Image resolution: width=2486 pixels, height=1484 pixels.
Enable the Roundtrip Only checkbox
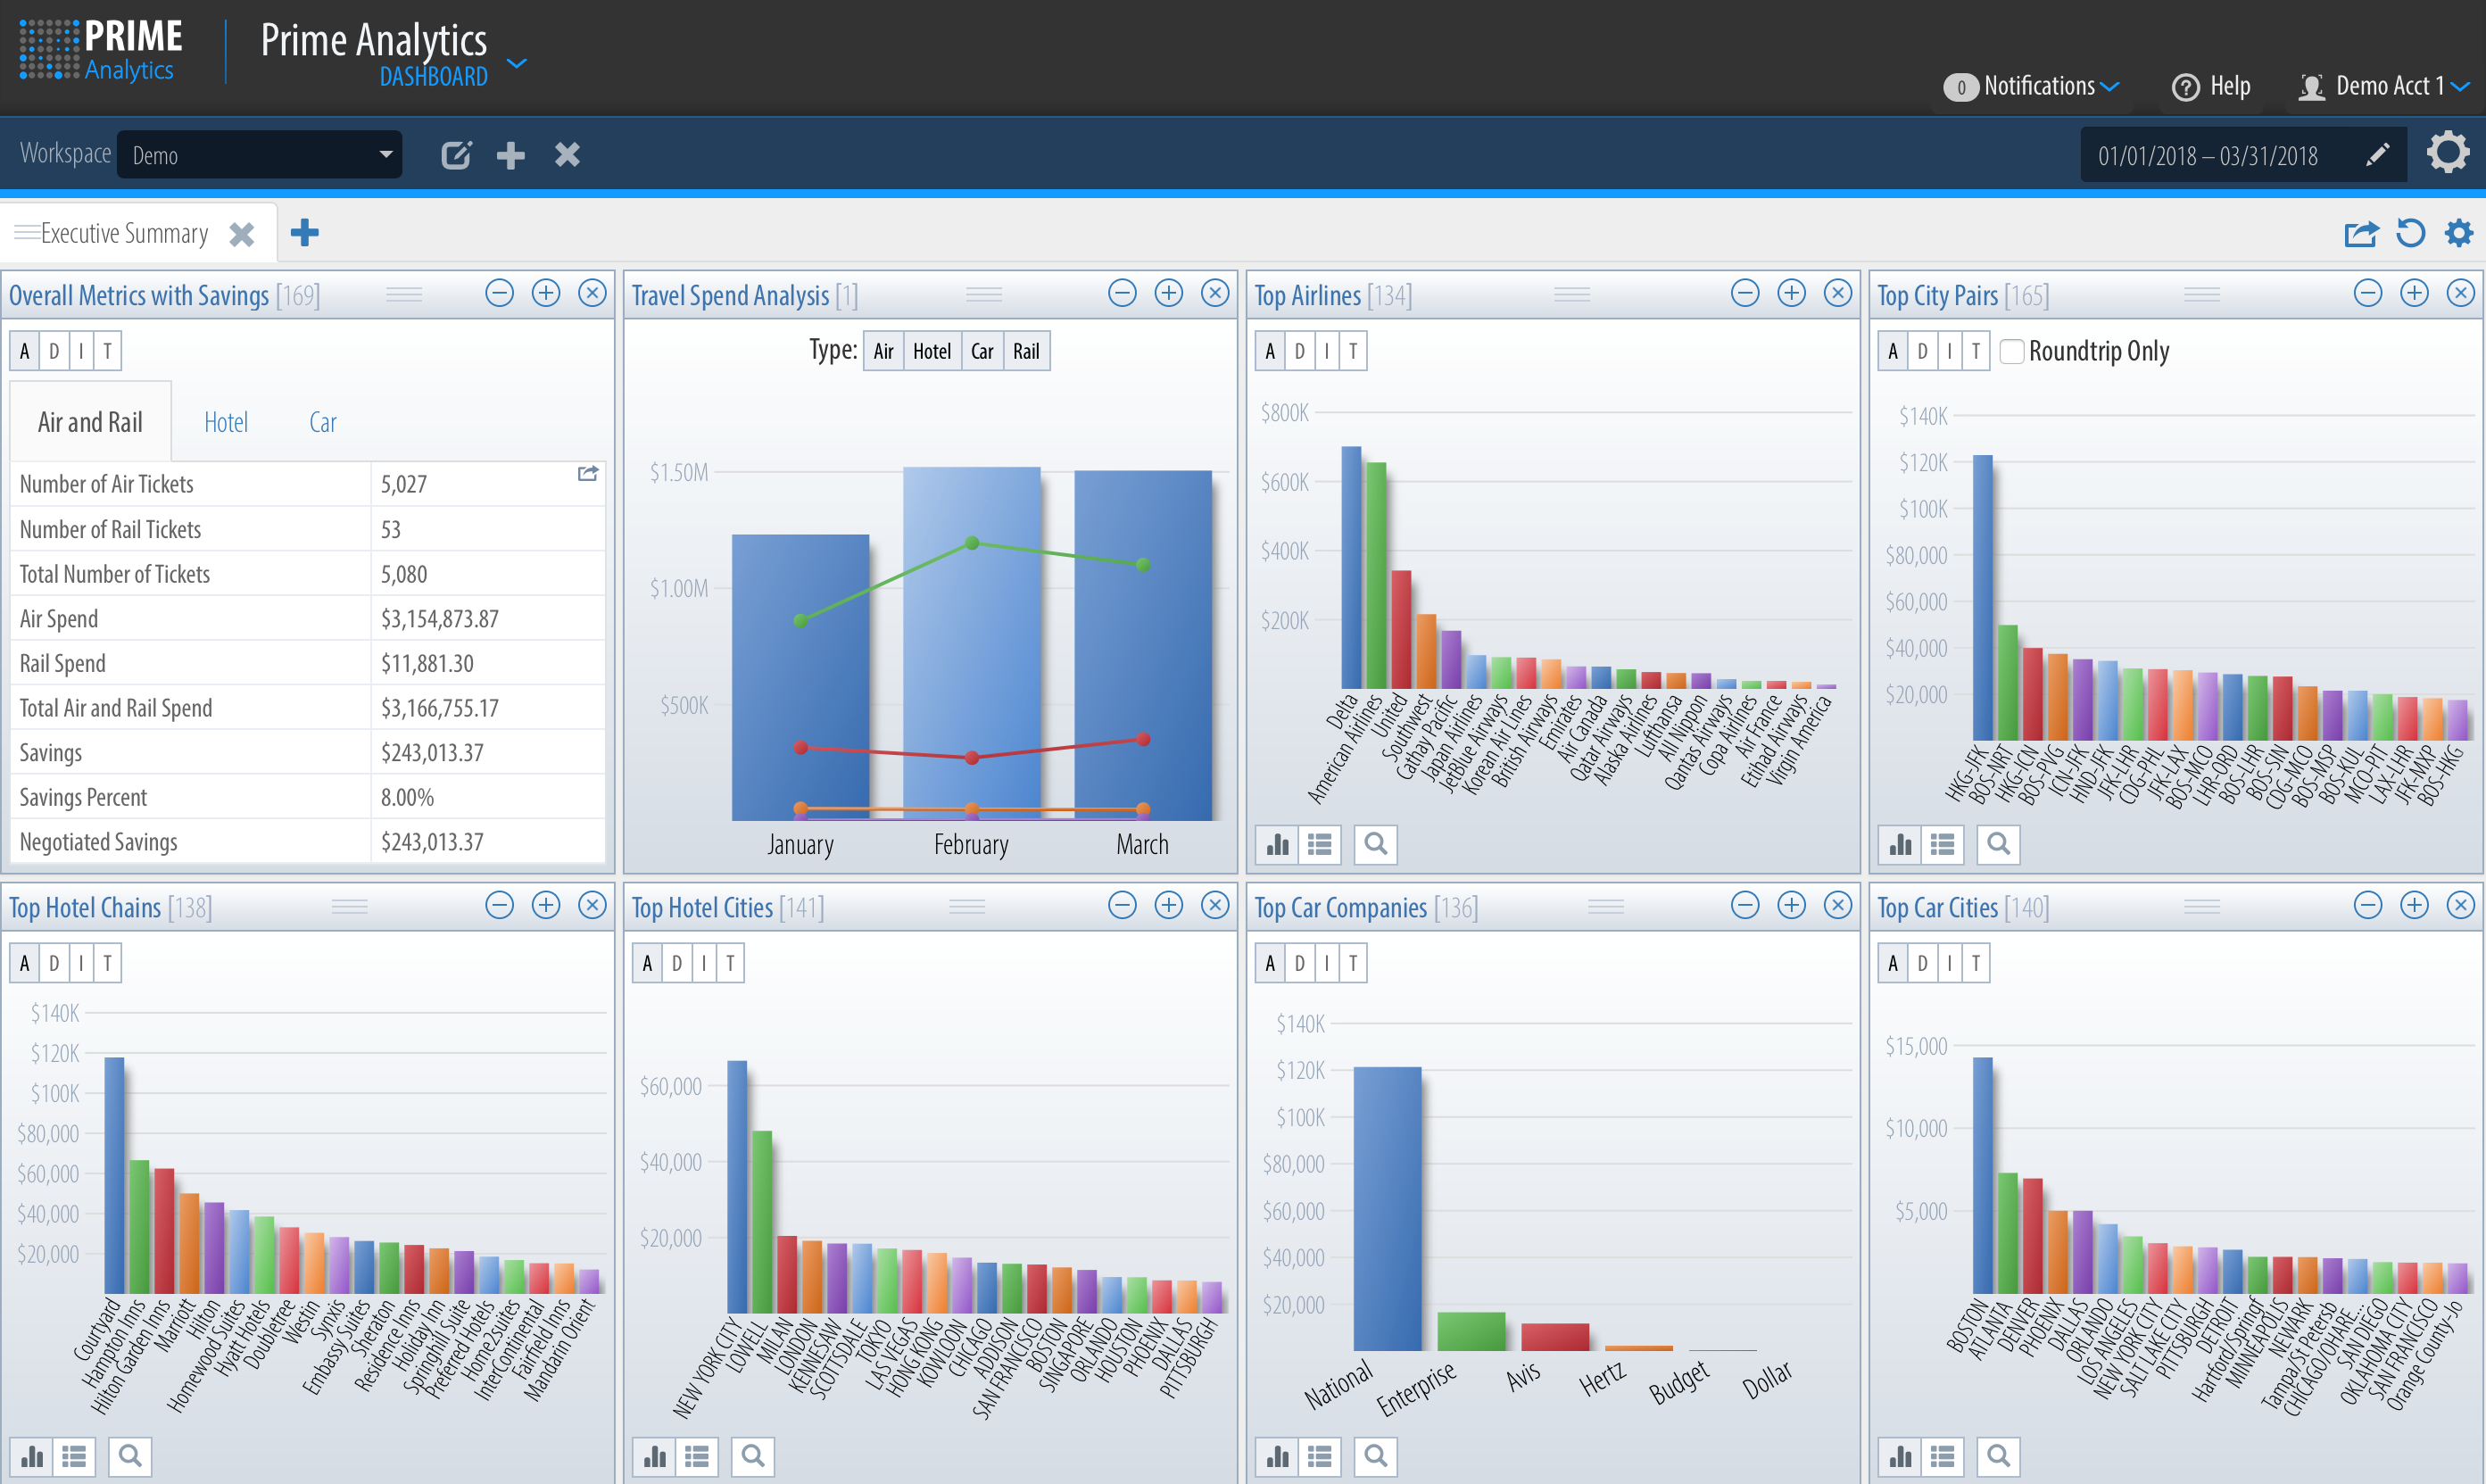click(x=2012, y=351)
